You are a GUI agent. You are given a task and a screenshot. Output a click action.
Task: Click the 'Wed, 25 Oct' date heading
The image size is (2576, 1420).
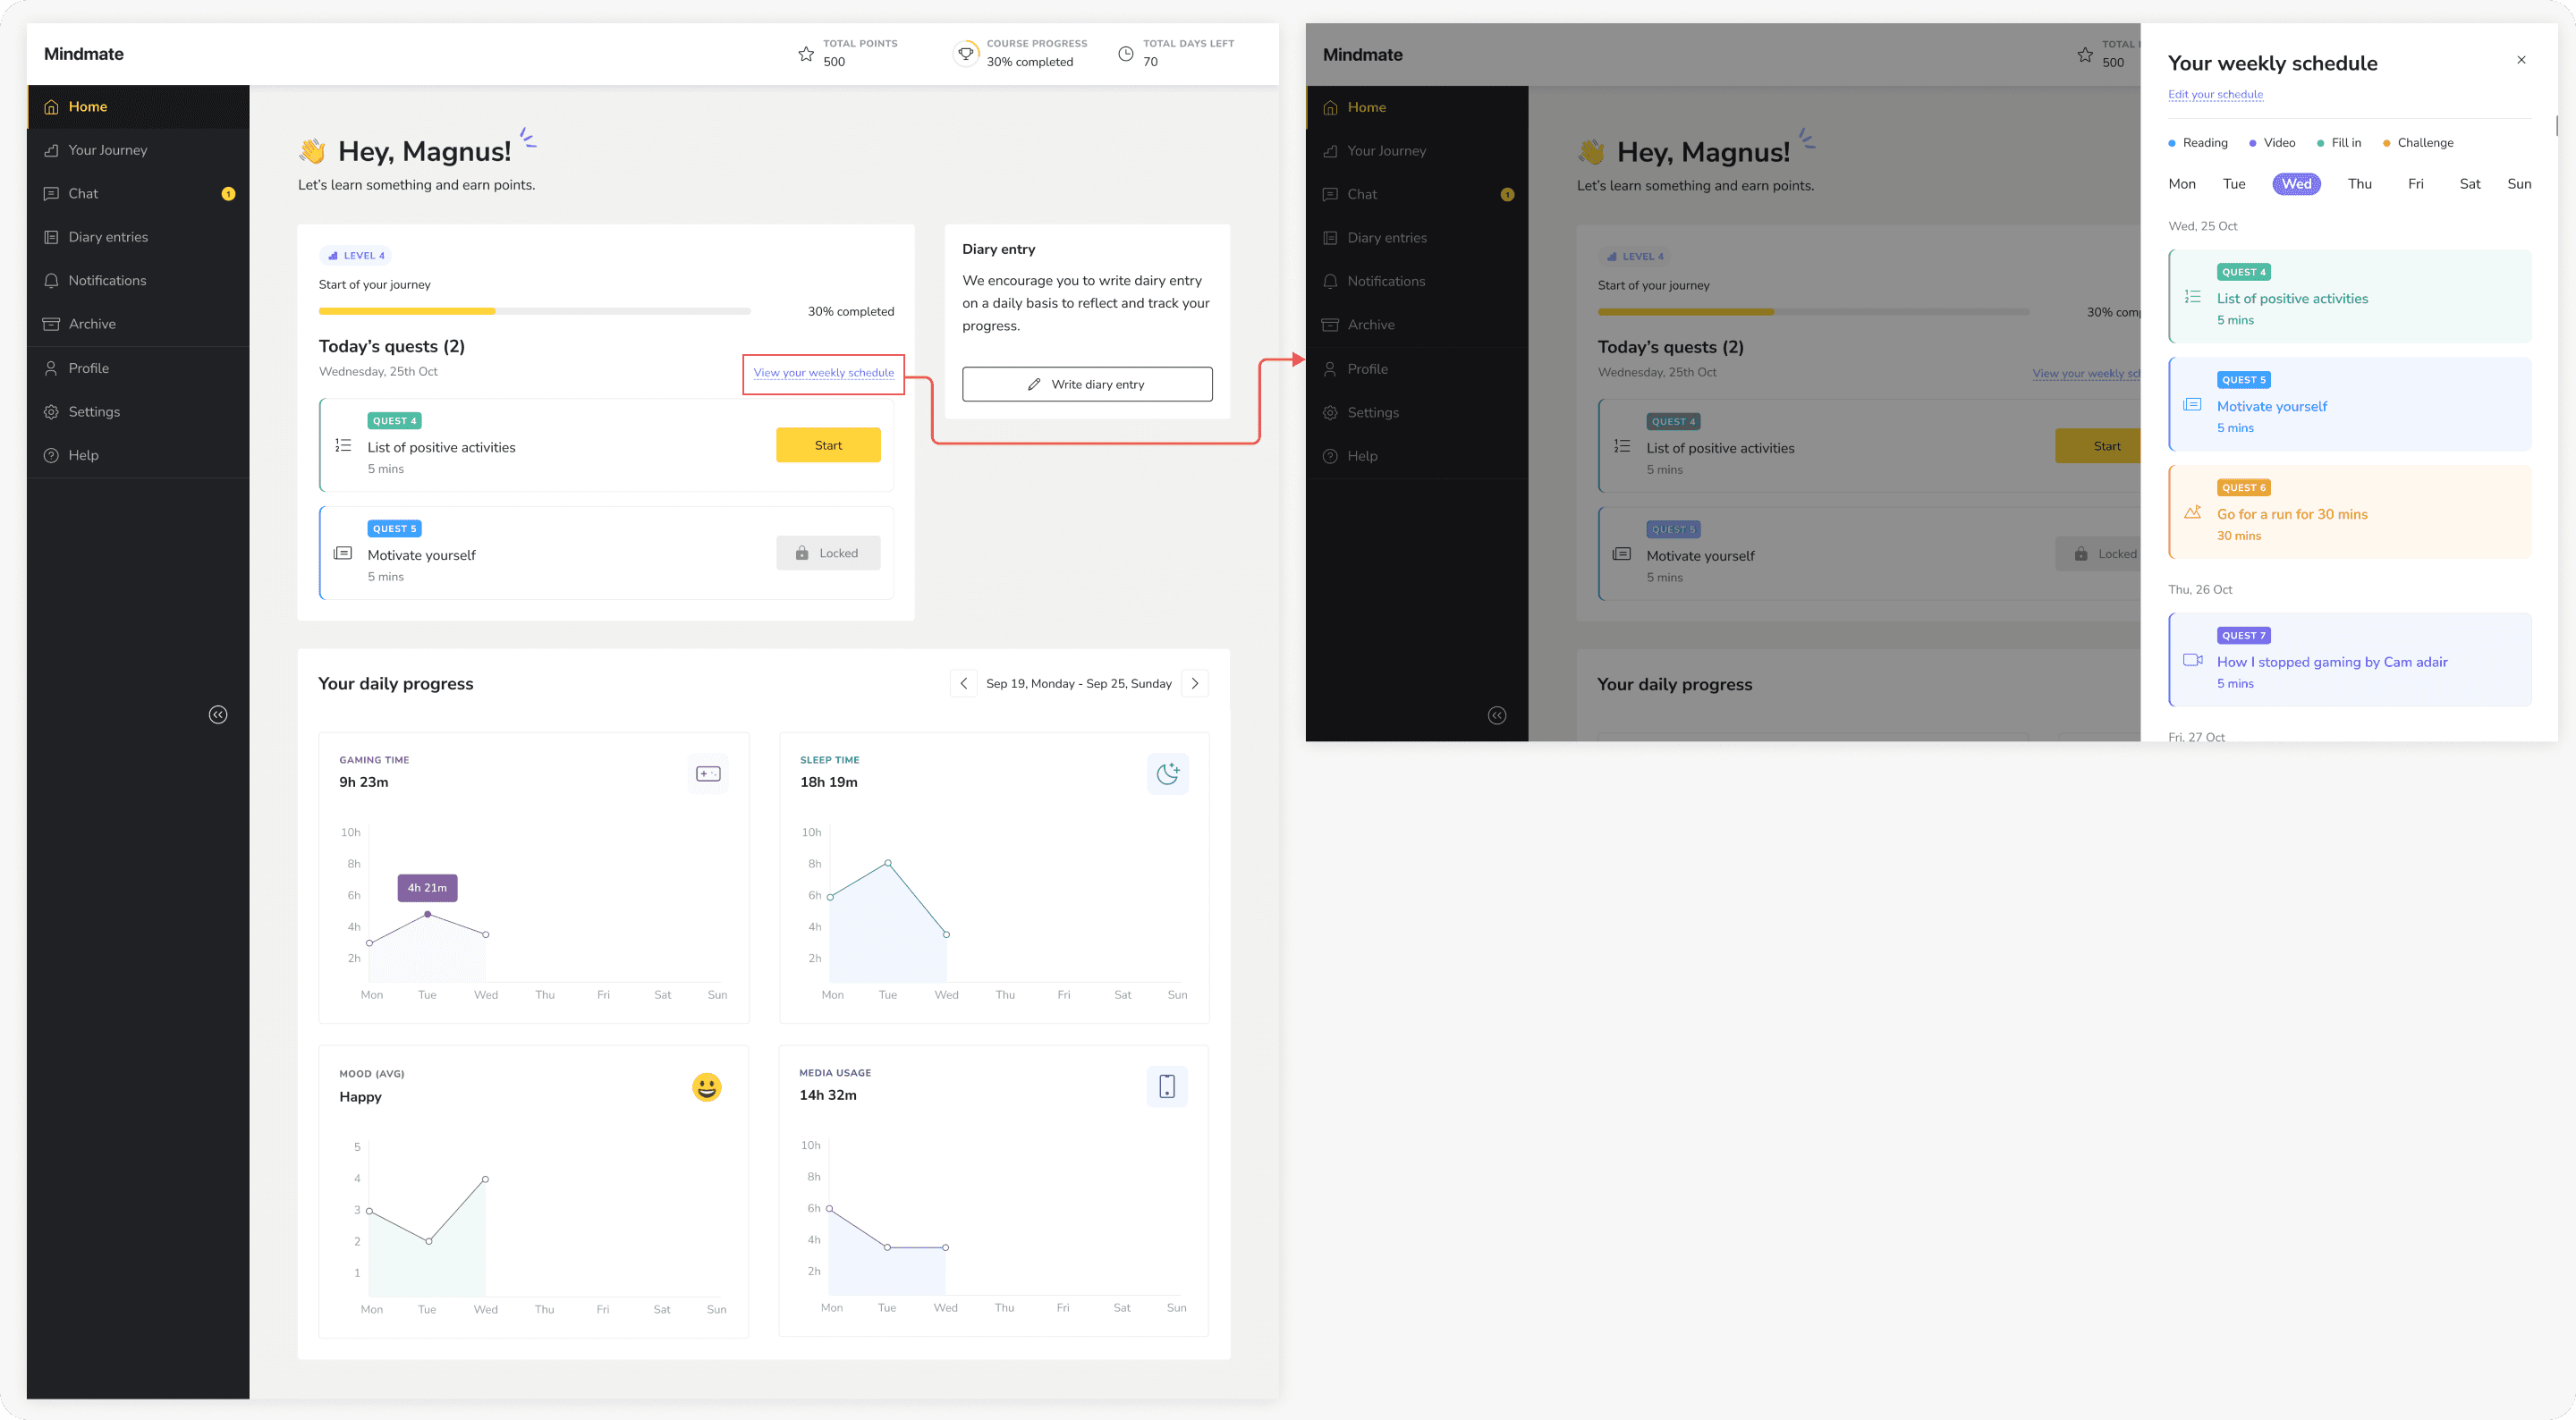point(2203,226)
